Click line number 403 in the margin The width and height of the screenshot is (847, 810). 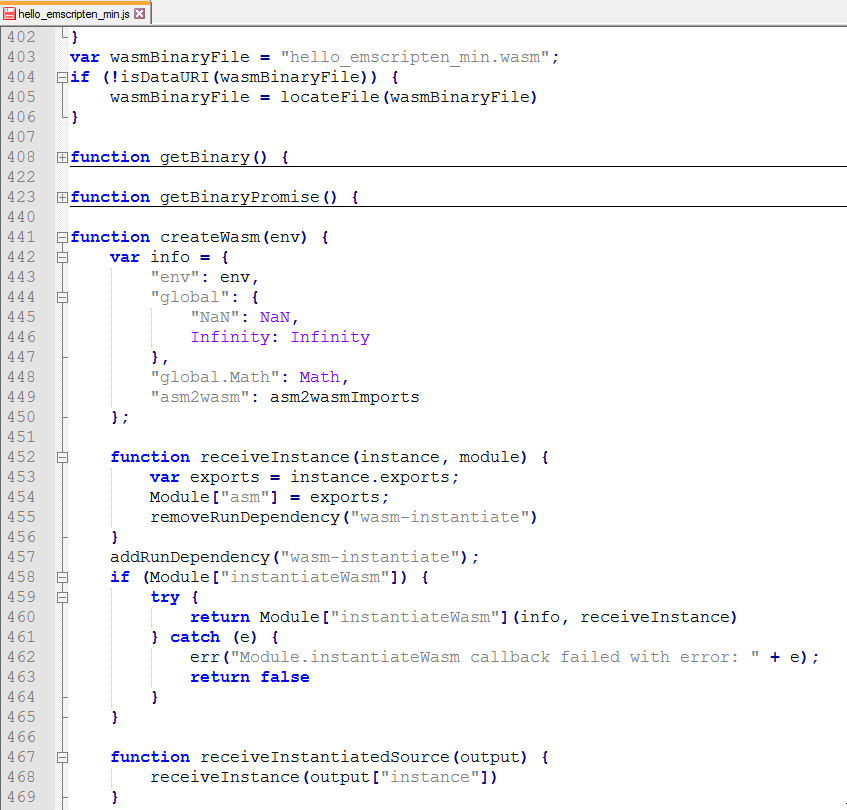(x=22, y=57)
